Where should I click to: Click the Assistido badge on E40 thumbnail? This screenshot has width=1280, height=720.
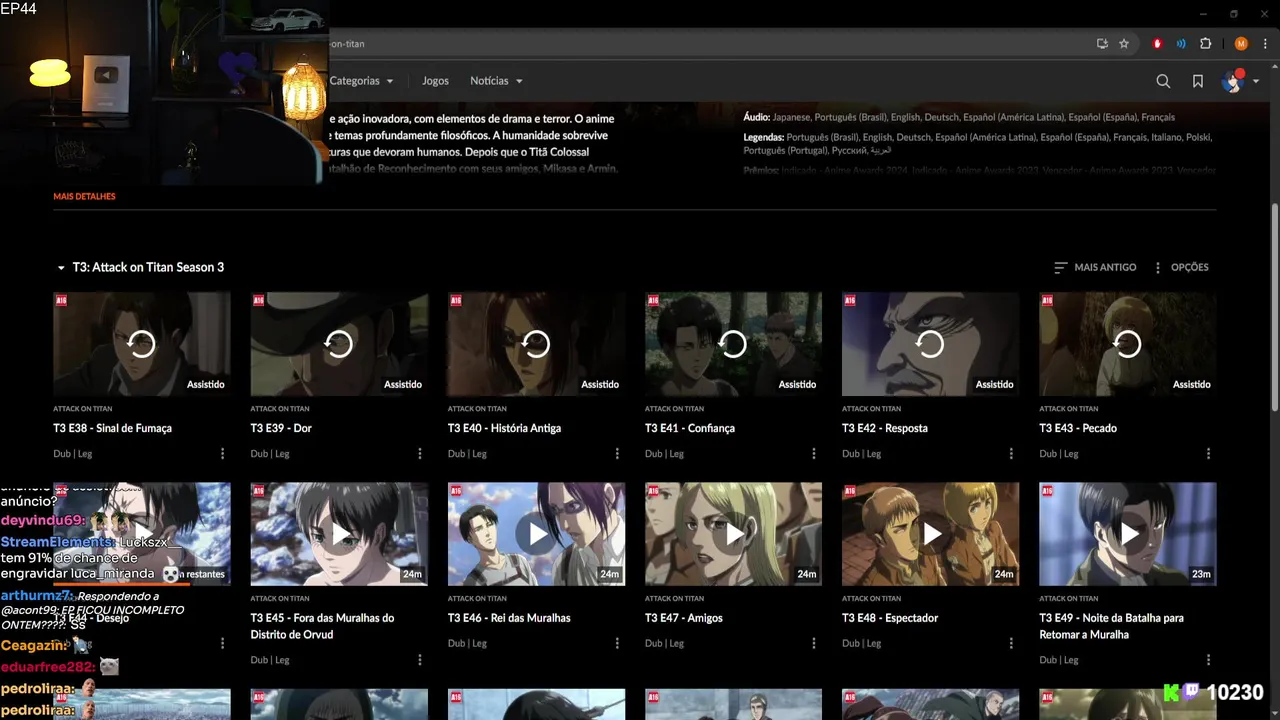coord(600,384)
